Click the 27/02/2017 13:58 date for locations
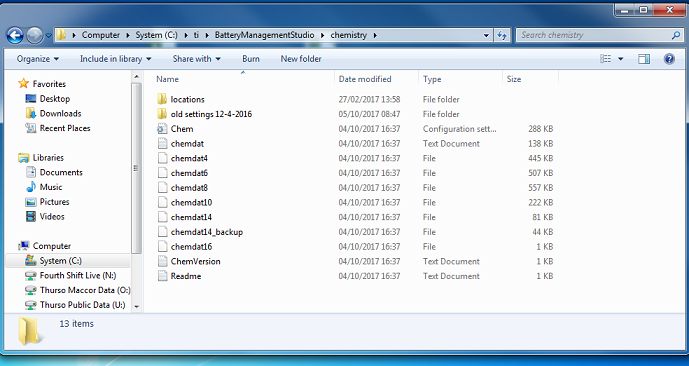The image size is (689, 366). (369, 100)
